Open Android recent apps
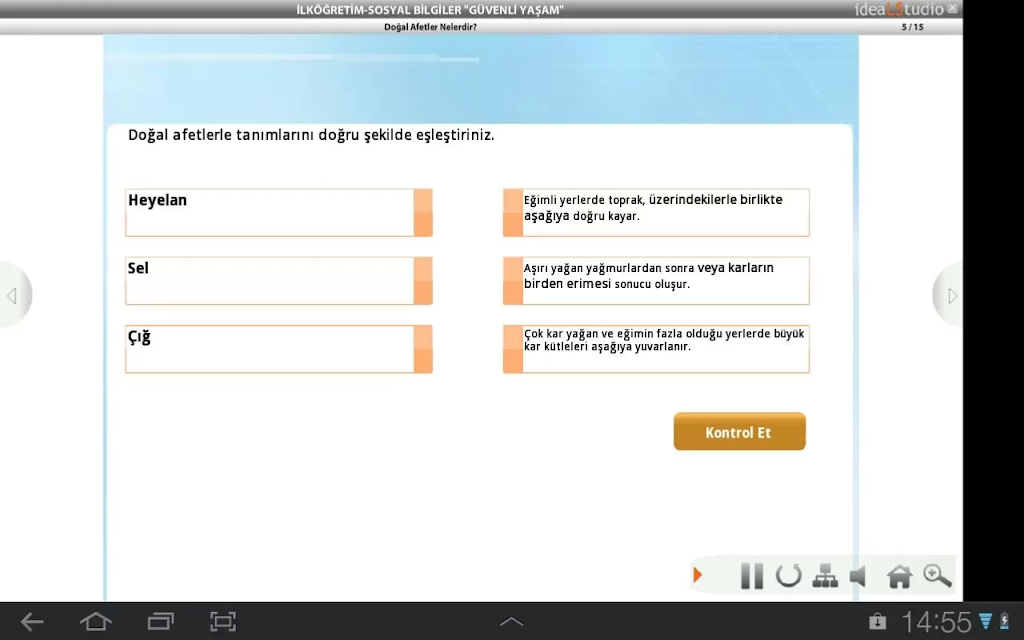1024x640 pixels. pos(161,622)
